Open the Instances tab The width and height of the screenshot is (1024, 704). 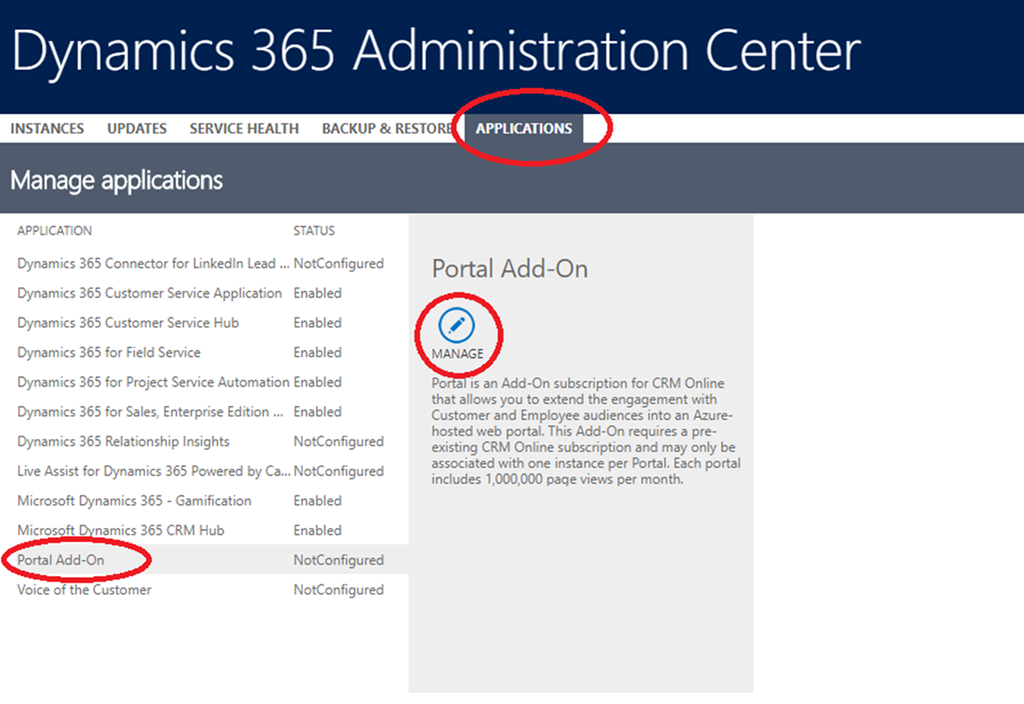[x=47, y=128]
